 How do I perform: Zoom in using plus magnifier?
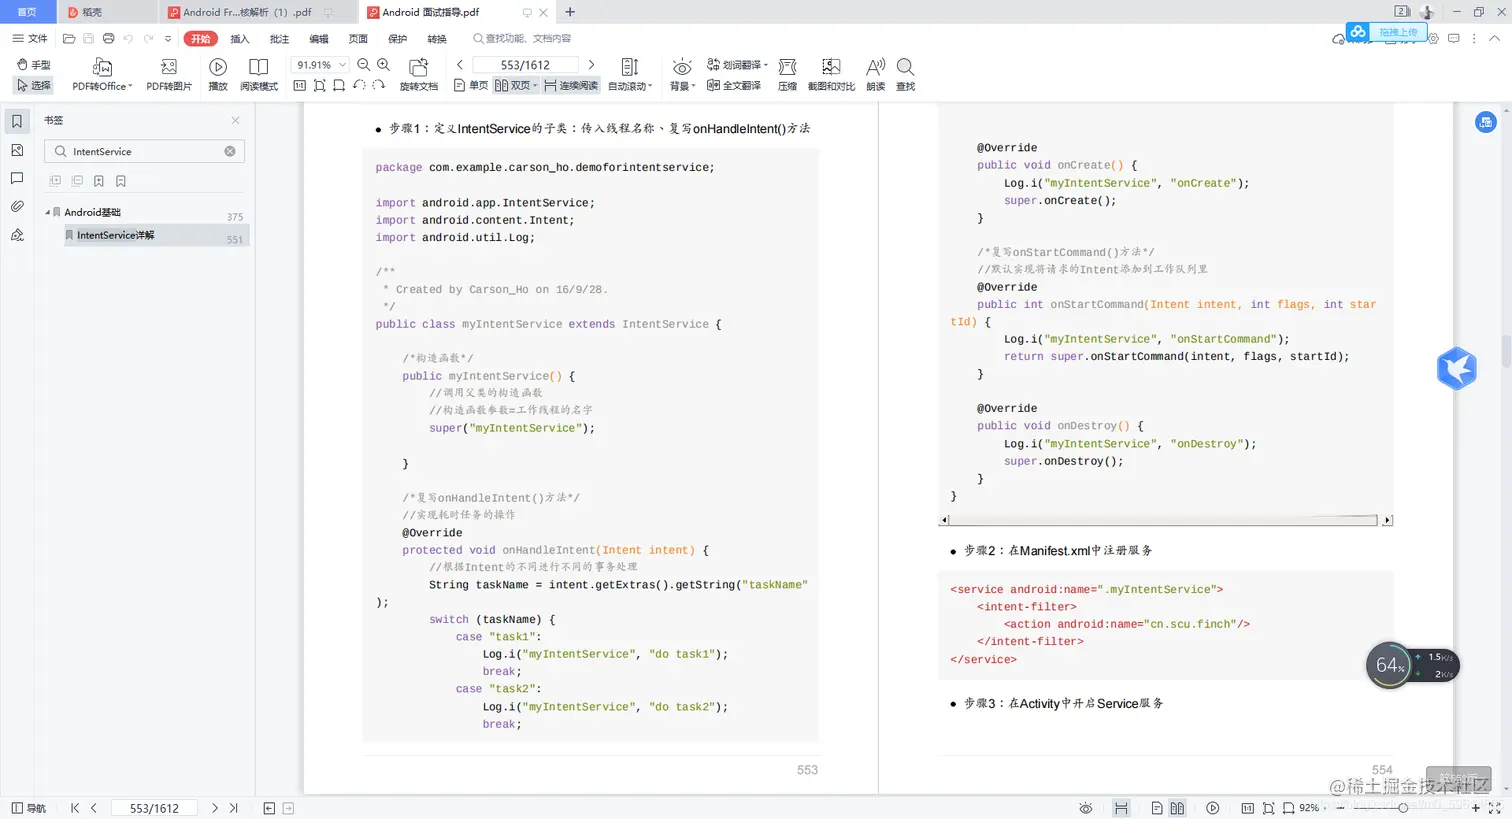pos(384,65)
